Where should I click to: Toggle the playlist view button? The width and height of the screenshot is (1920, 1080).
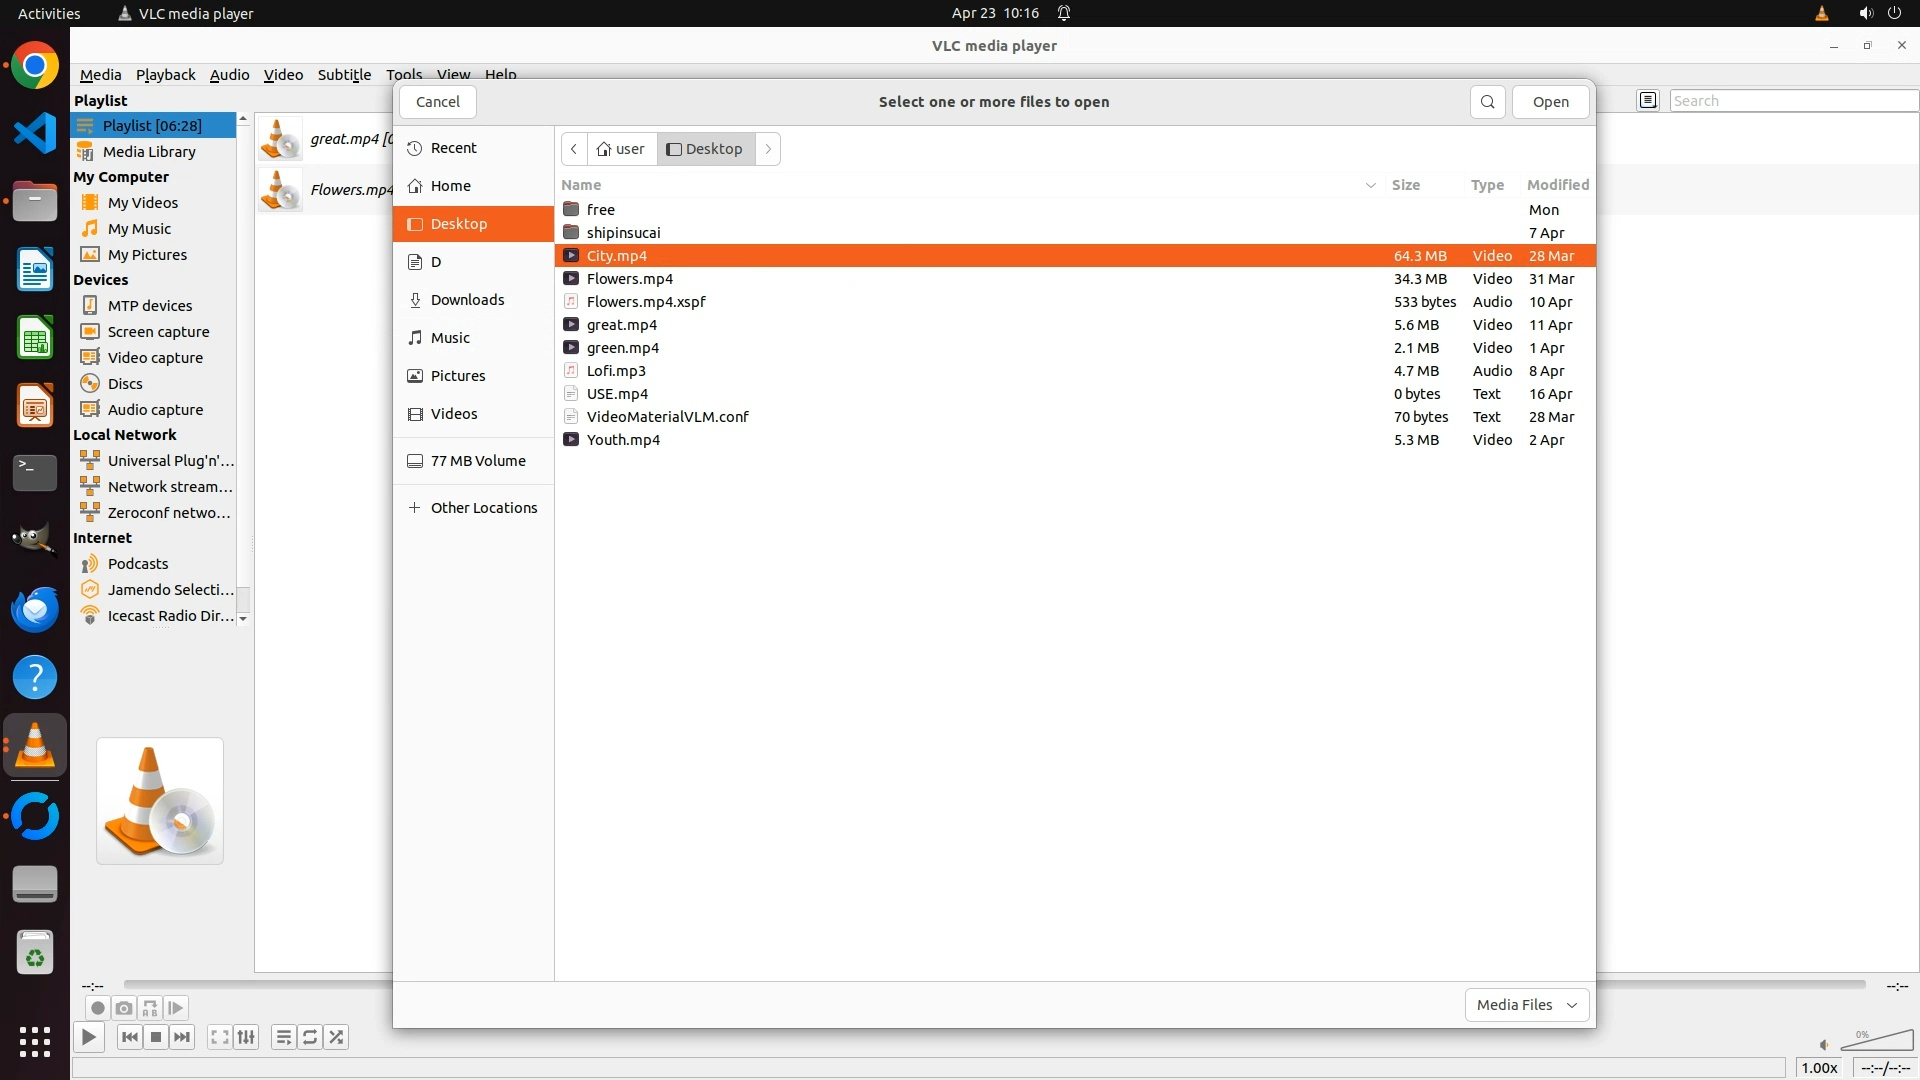pos(284,1037)
